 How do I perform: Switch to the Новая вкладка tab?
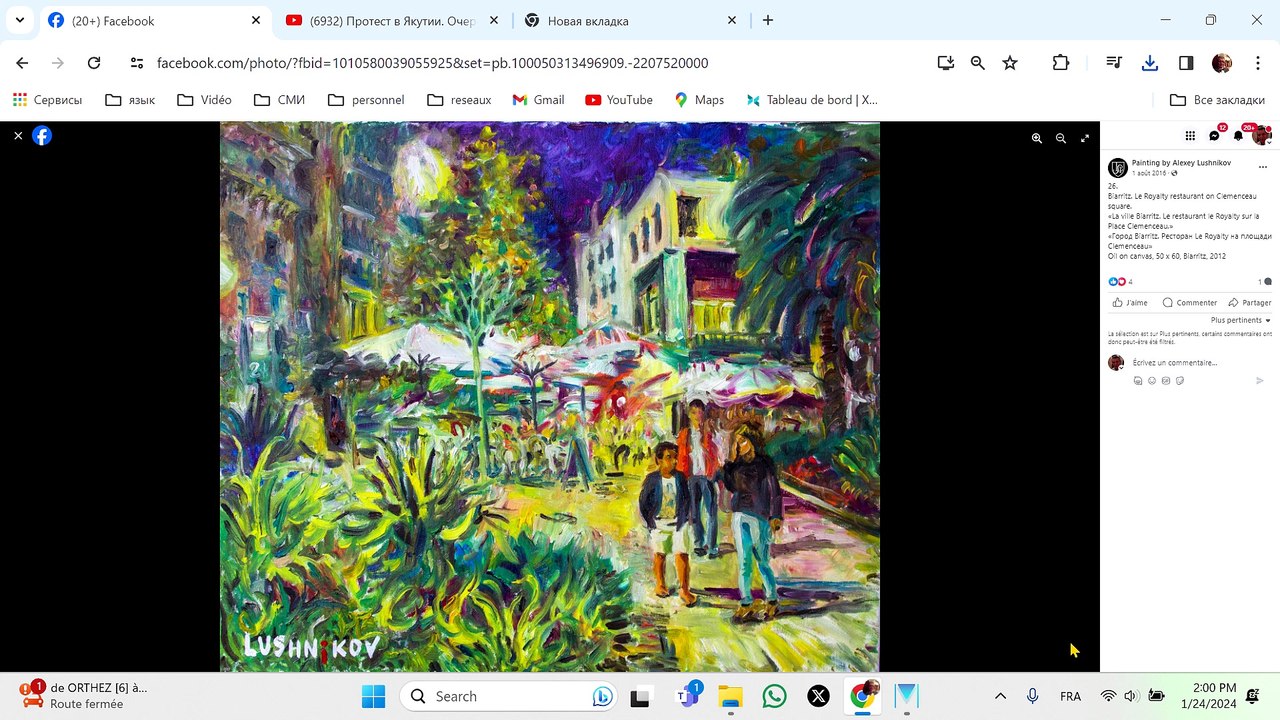(630, 20)
